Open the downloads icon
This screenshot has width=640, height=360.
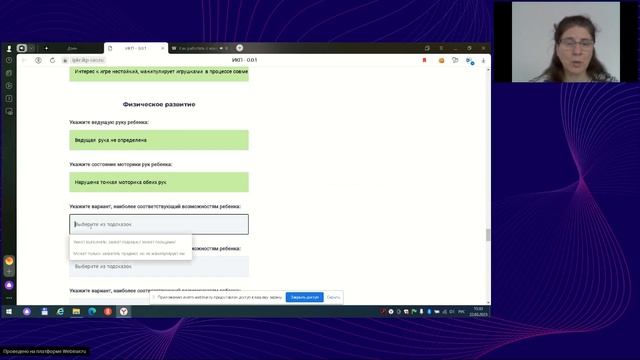tap(483, 60)
